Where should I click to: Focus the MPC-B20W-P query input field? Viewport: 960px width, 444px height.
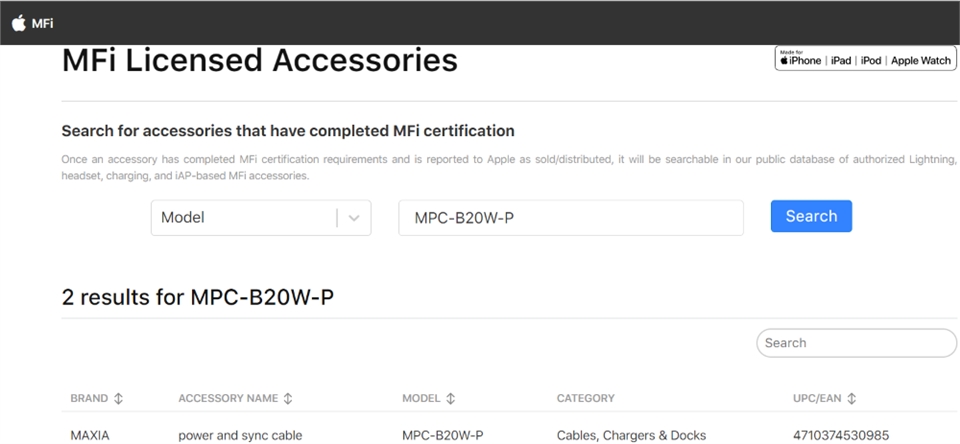[570, 217]
